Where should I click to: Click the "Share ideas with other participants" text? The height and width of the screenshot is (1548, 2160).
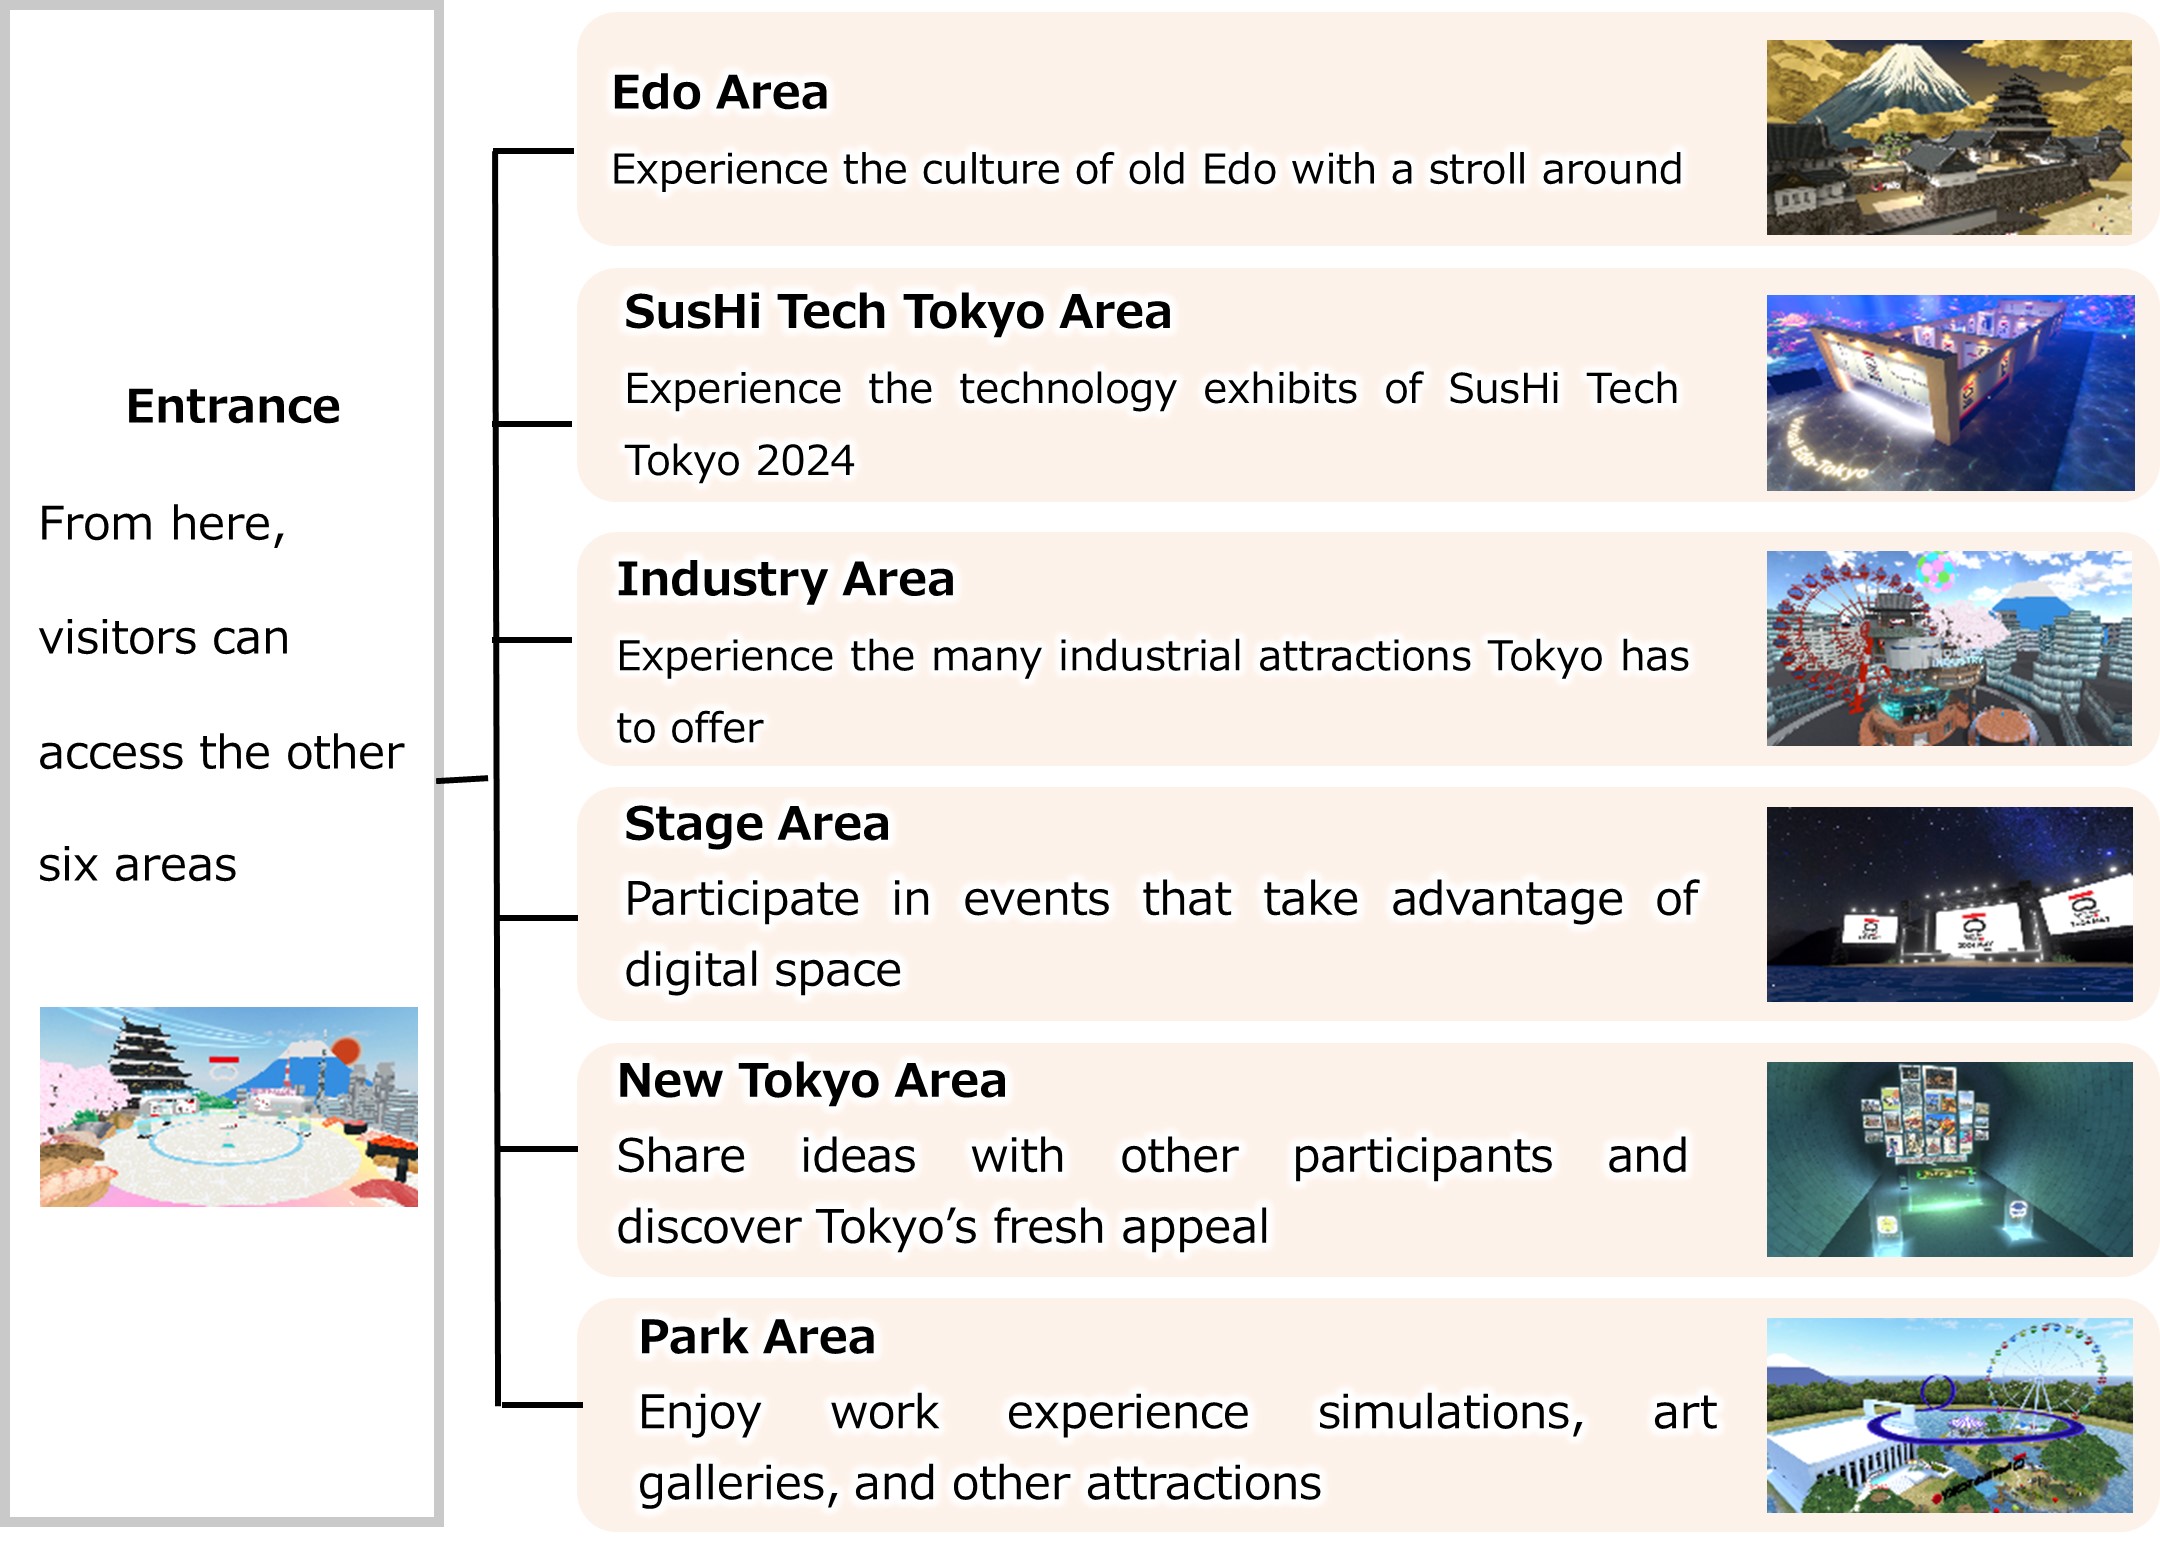tap(1151, 1156)
